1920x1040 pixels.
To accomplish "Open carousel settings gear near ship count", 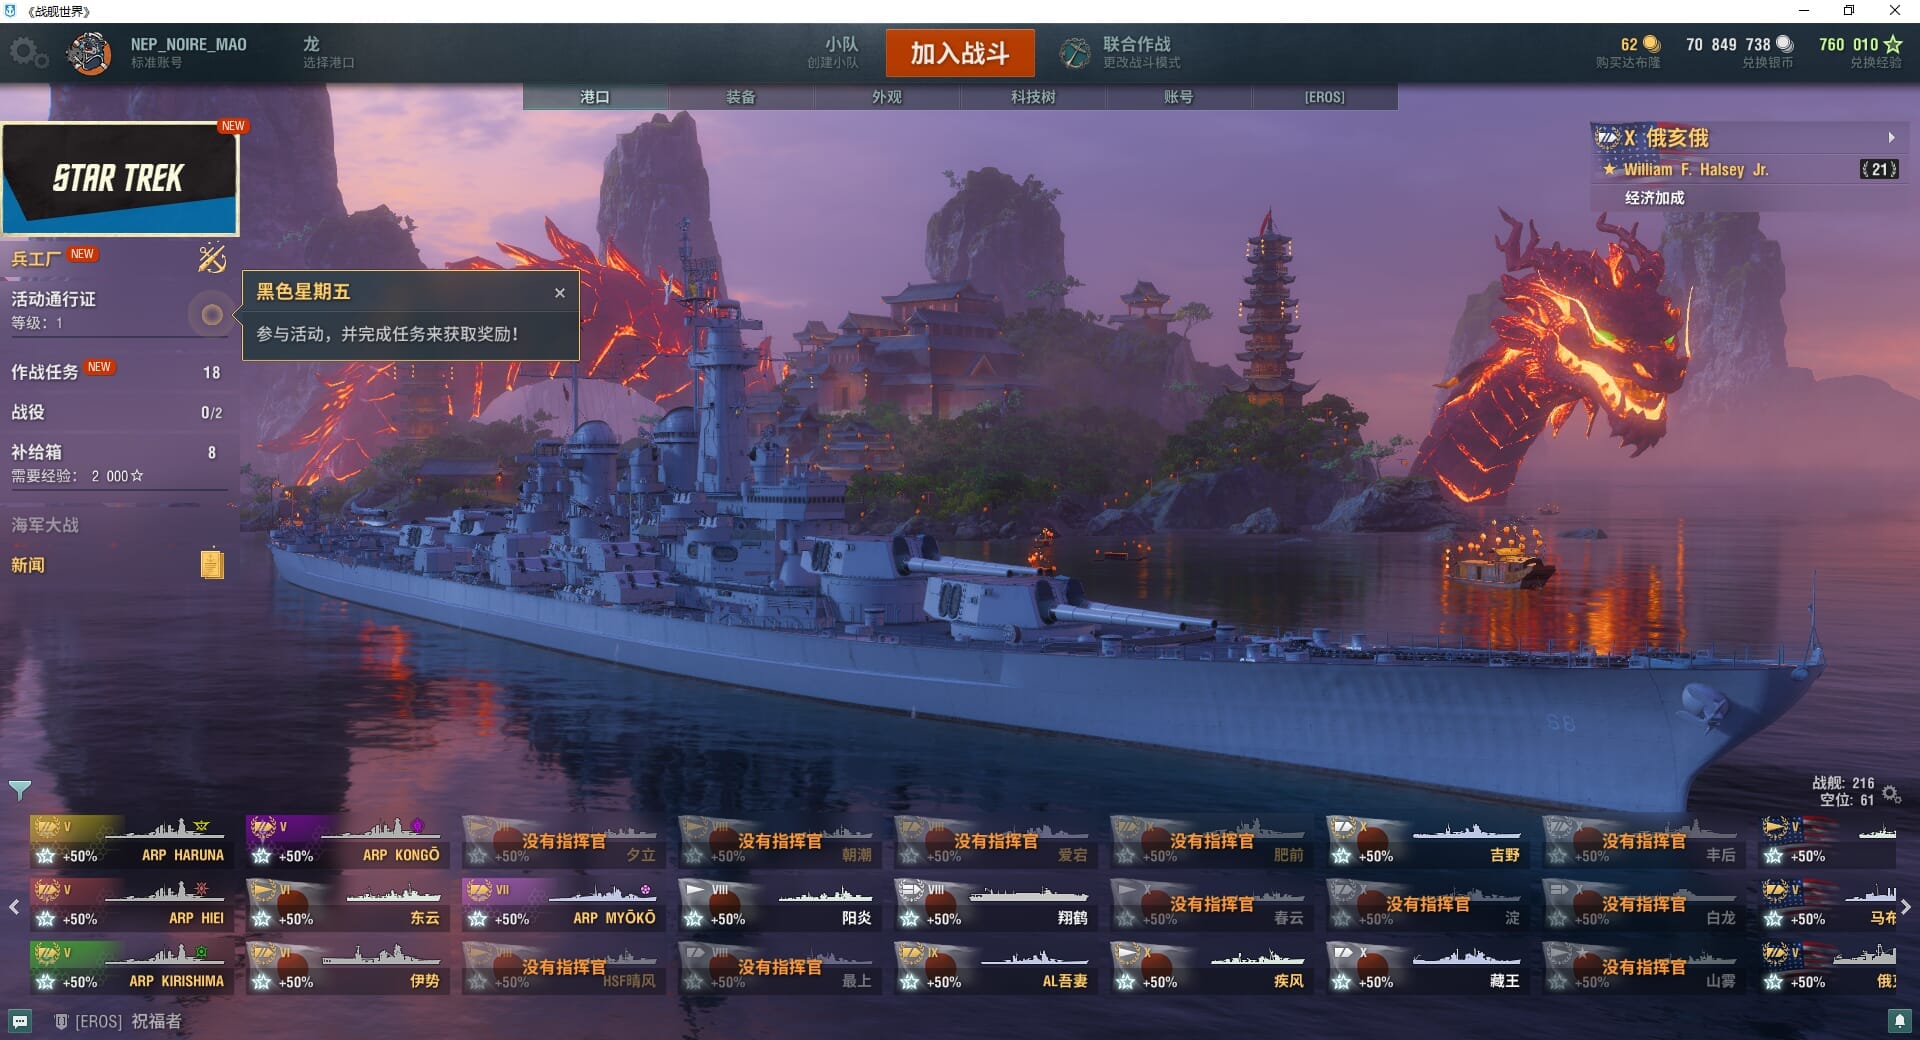I will [1891, 793].
